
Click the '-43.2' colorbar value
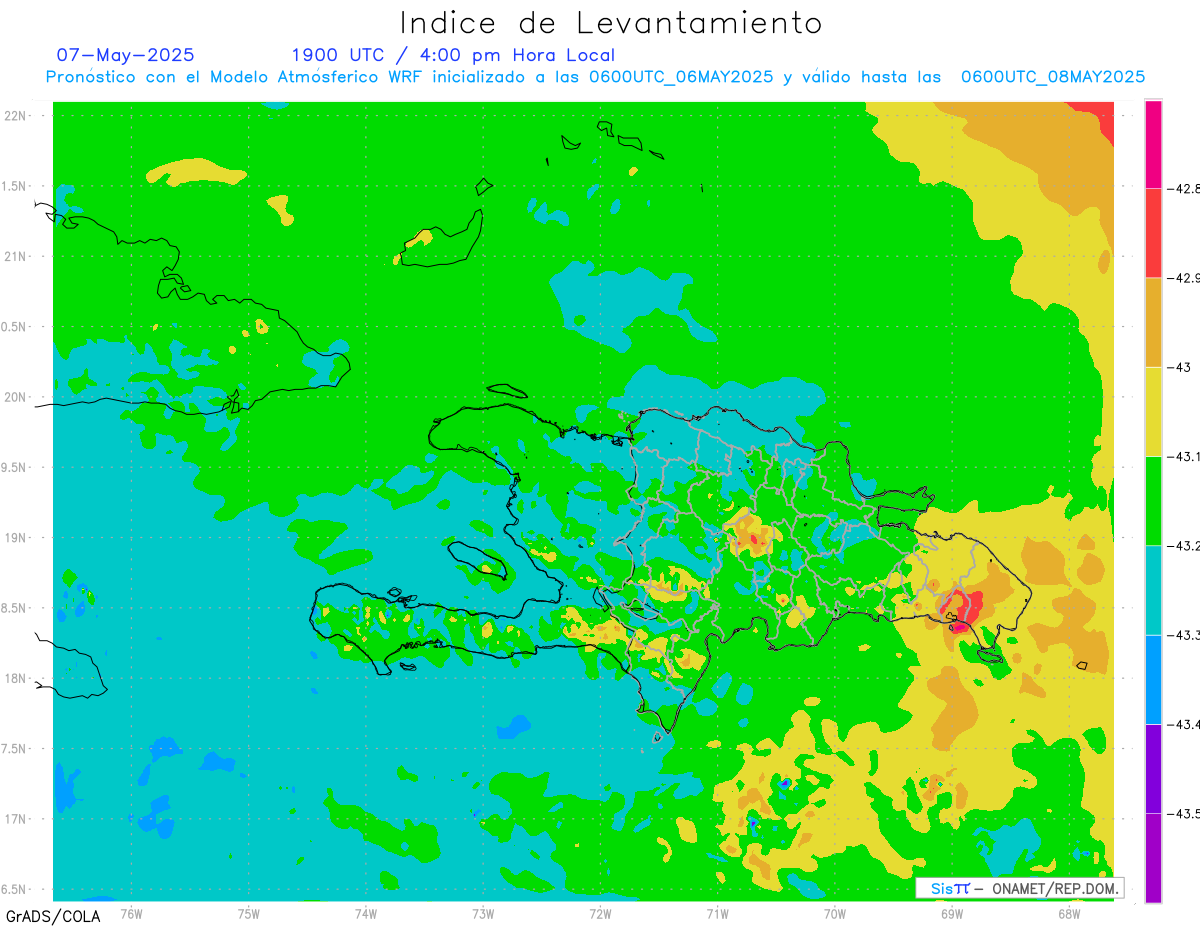[x=1183, y=545]
